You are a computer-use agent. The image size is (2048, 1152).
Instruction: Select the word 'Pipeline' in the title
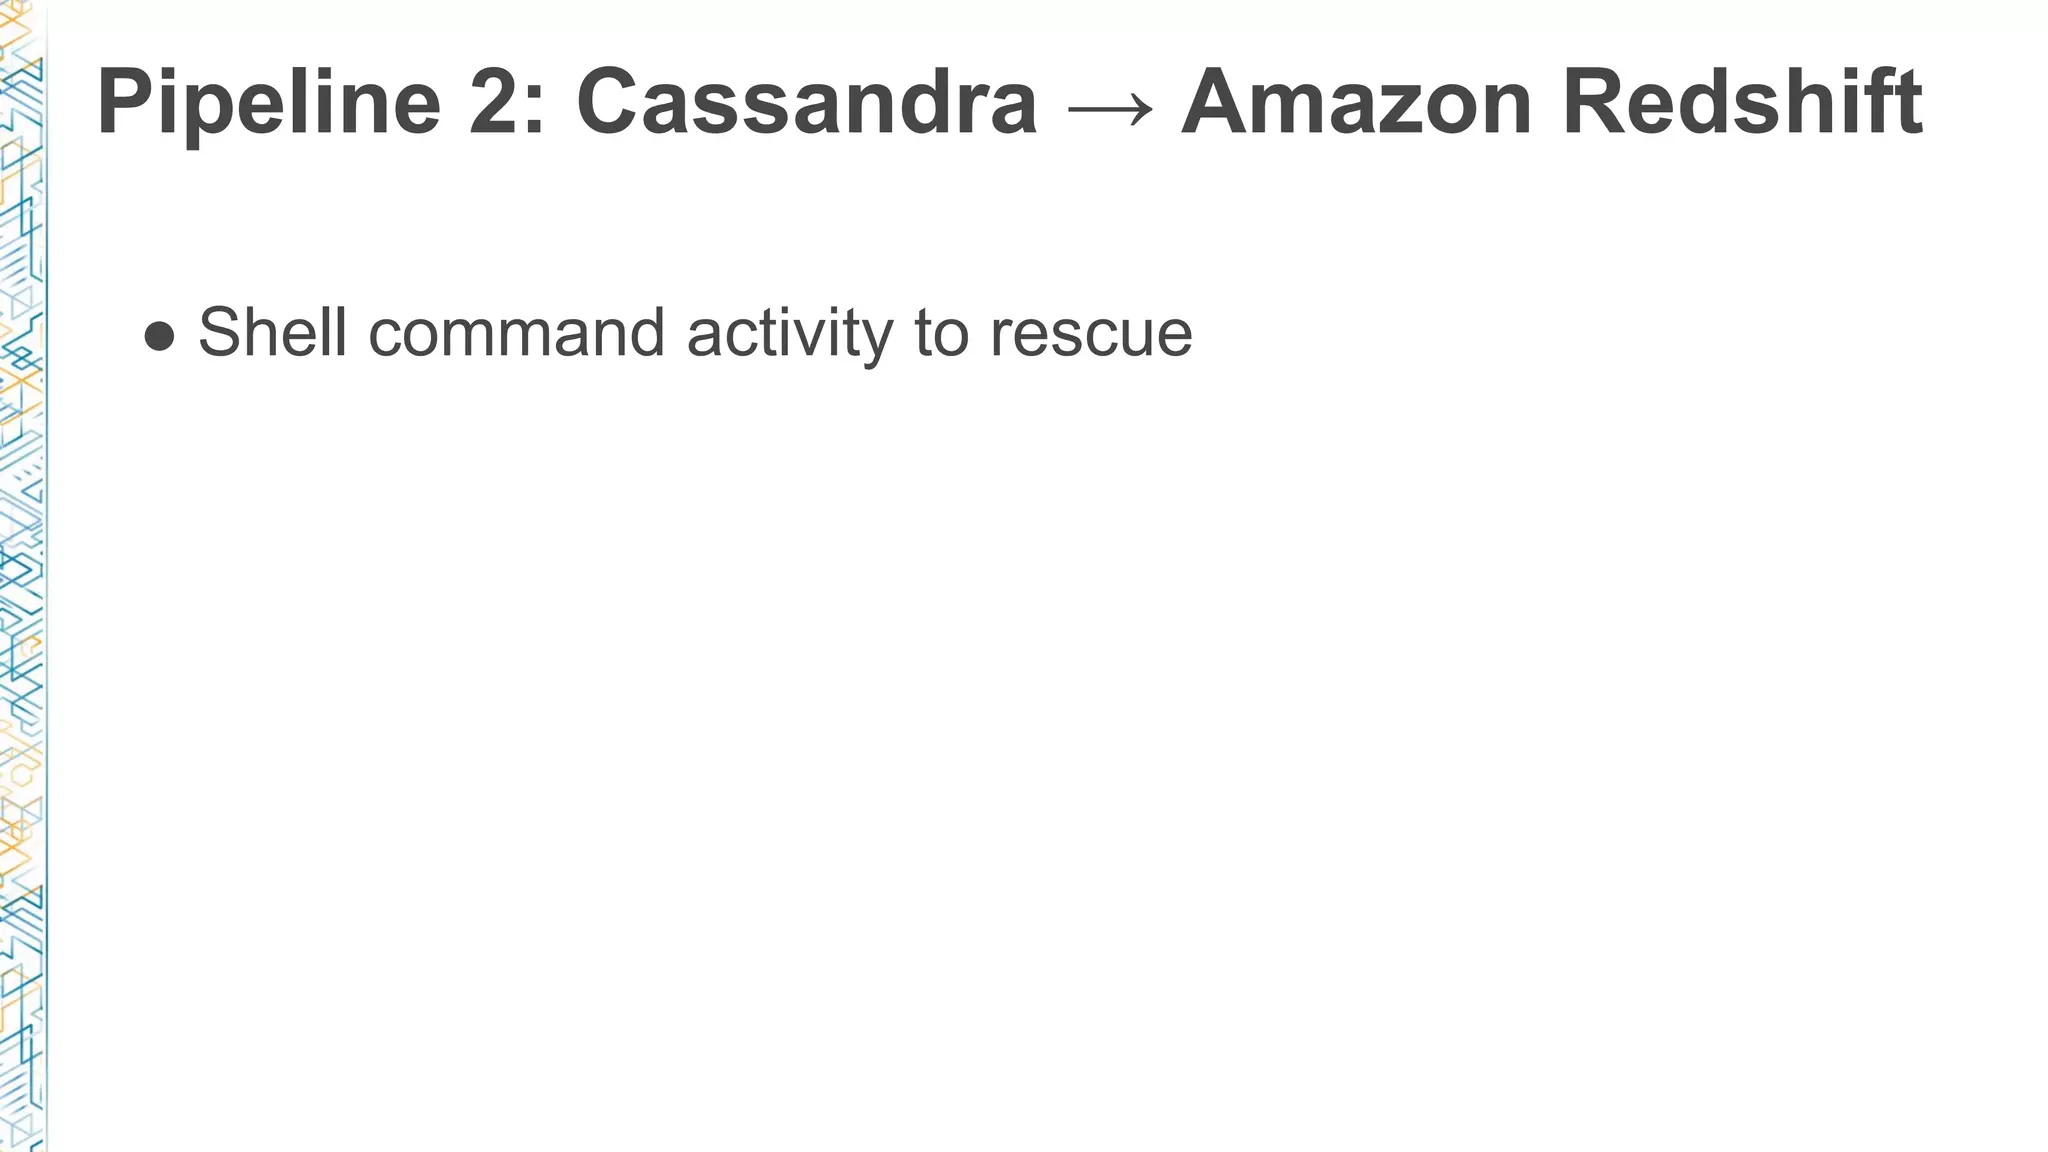pyautogui.click(x=269, y=104)
